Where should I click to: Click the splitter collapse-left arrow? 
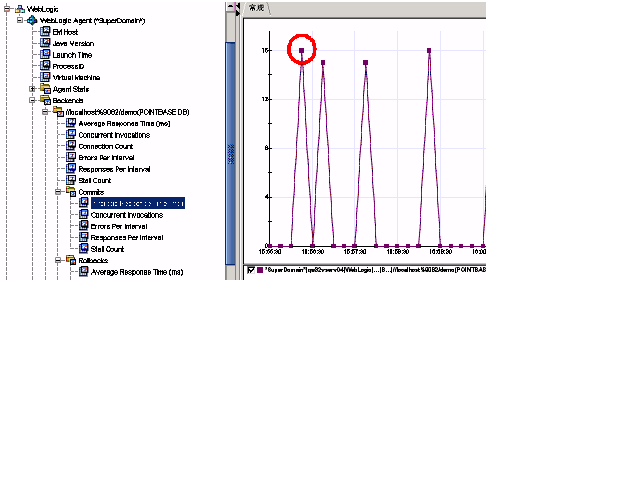[238, 5]
